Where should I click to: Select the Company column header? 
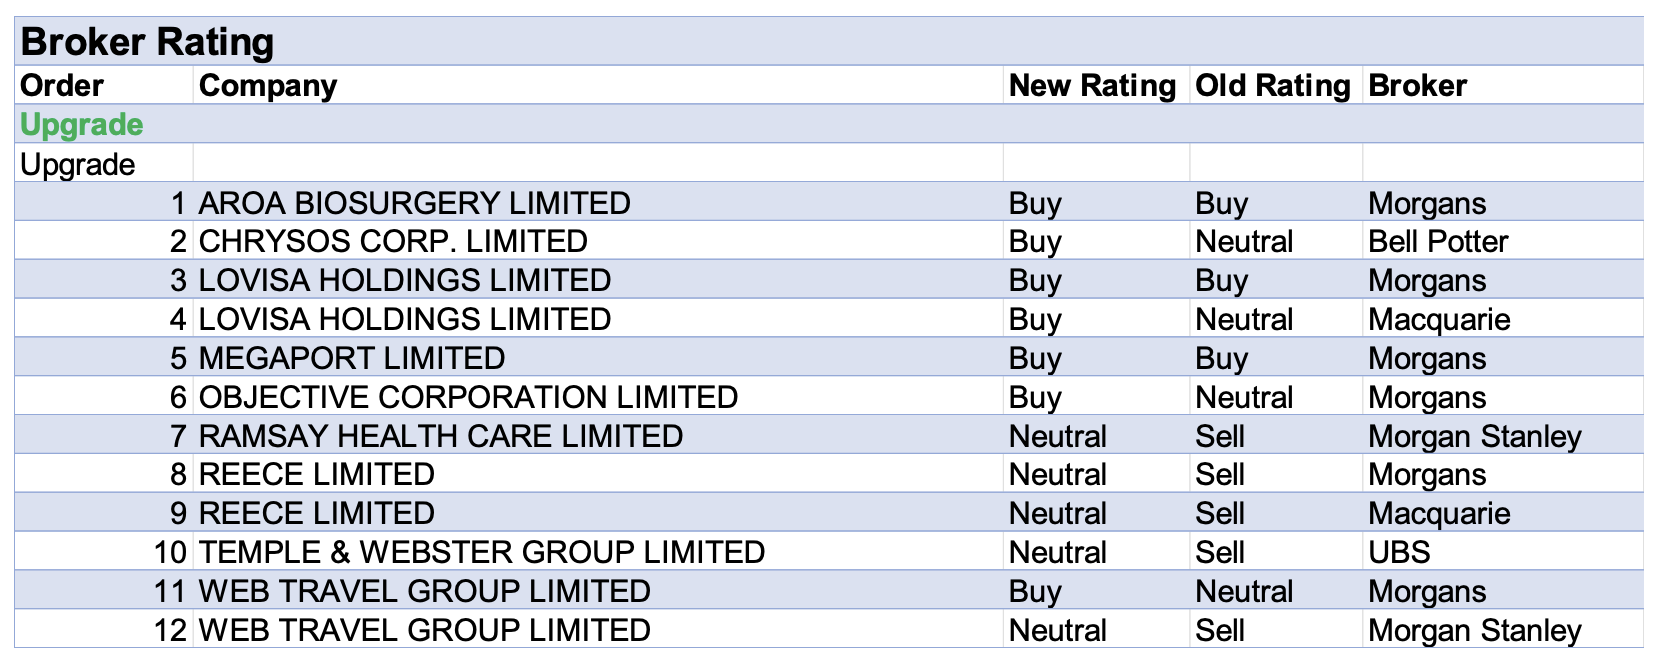[268, 86]
